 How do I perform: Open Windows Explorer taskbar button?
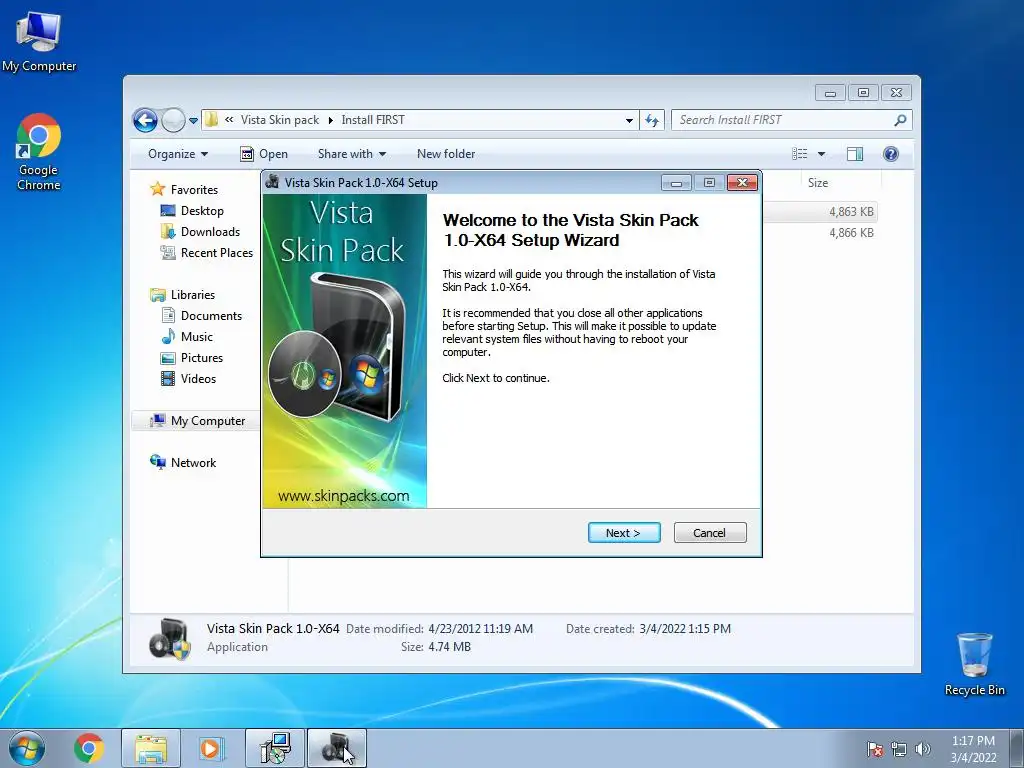click(x=151, y=748)
